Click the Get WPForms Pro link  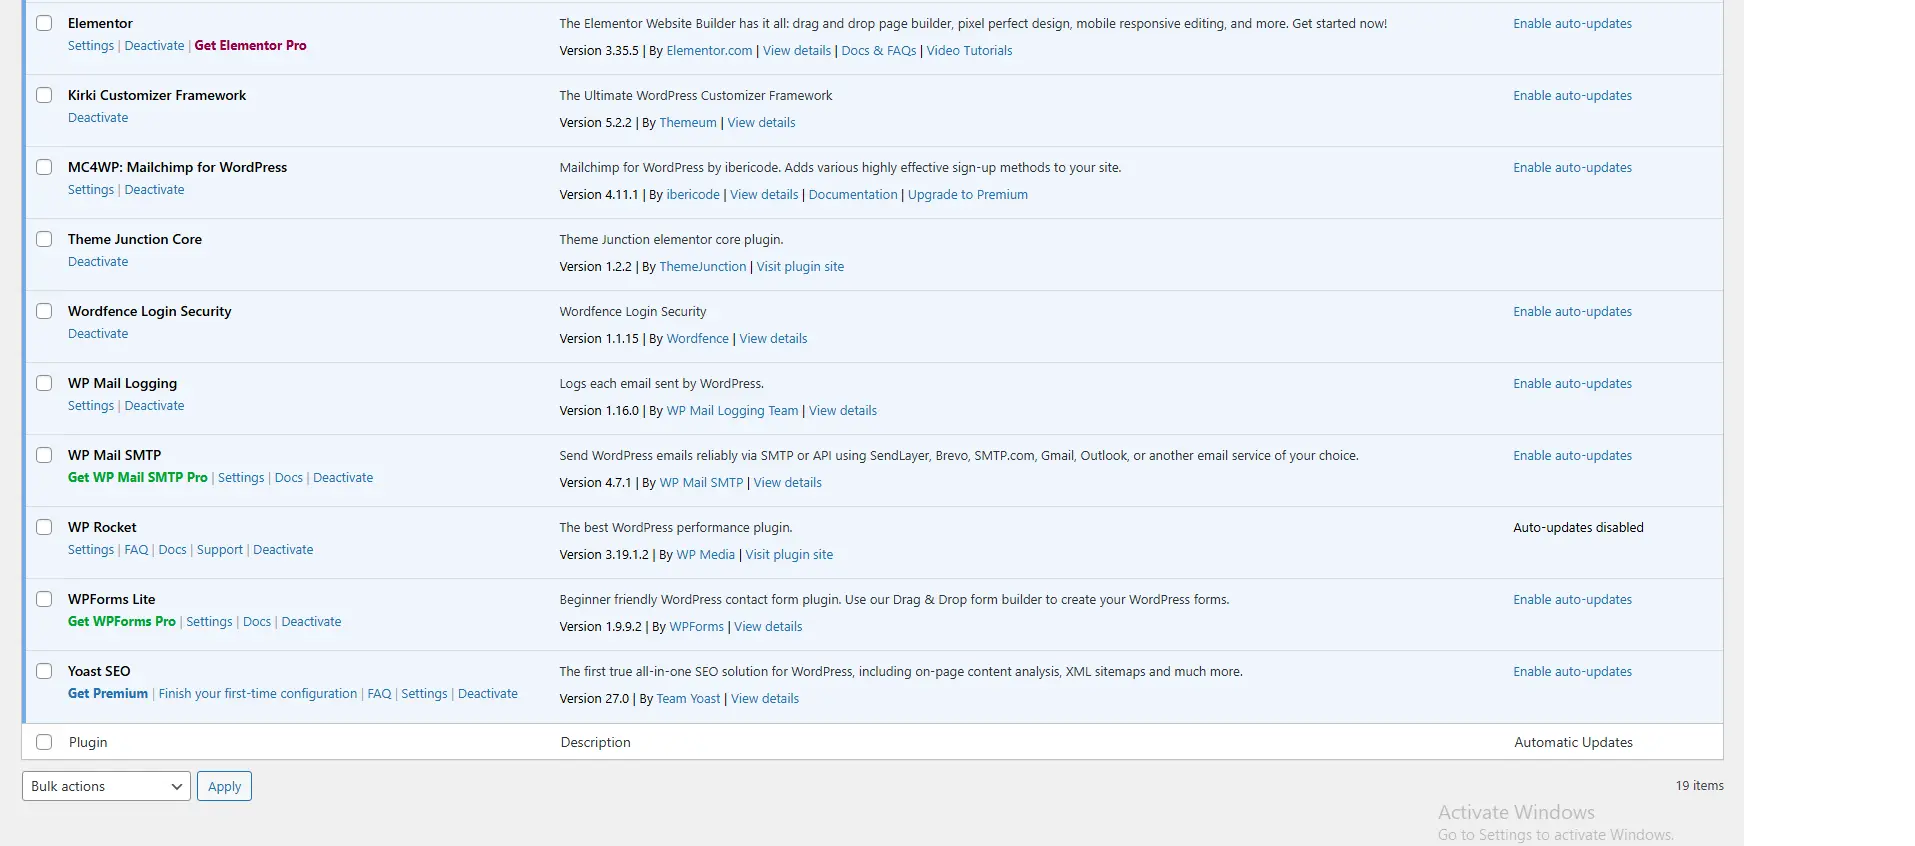coord(122,622)
